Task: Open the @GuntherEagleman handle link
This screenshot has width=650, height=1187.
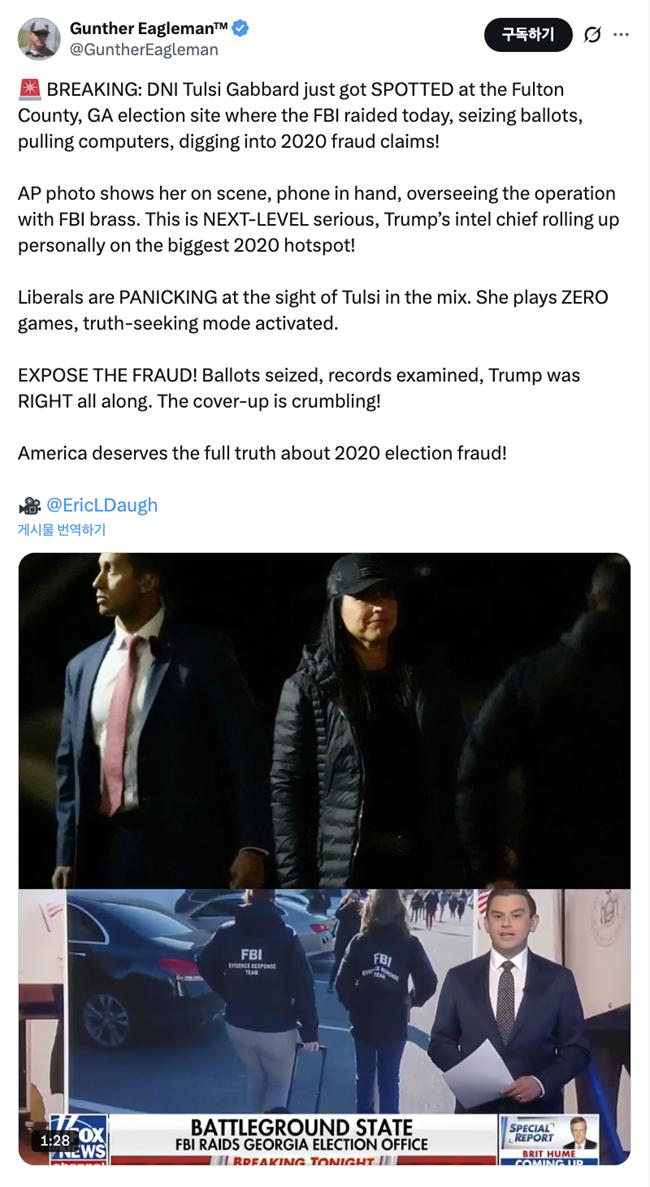Action: (x=144, y=50)
